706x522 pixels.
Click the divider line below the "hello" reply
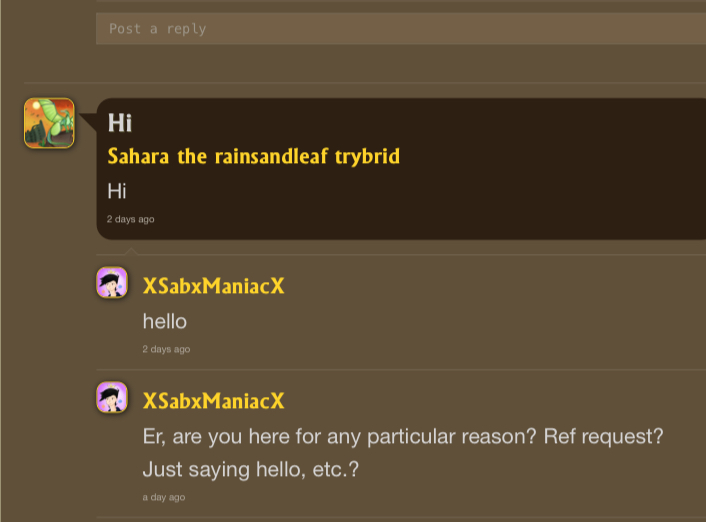[400, 370]
